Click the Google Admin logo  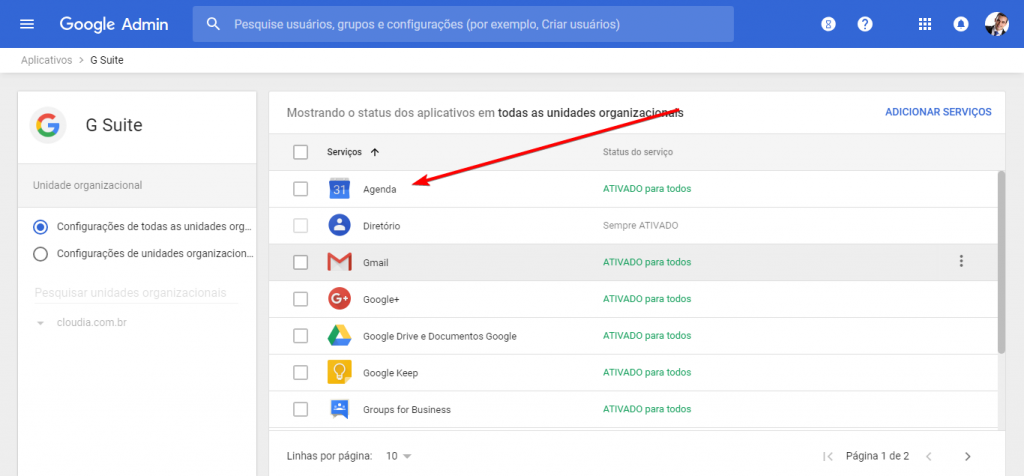pos(114,24)
